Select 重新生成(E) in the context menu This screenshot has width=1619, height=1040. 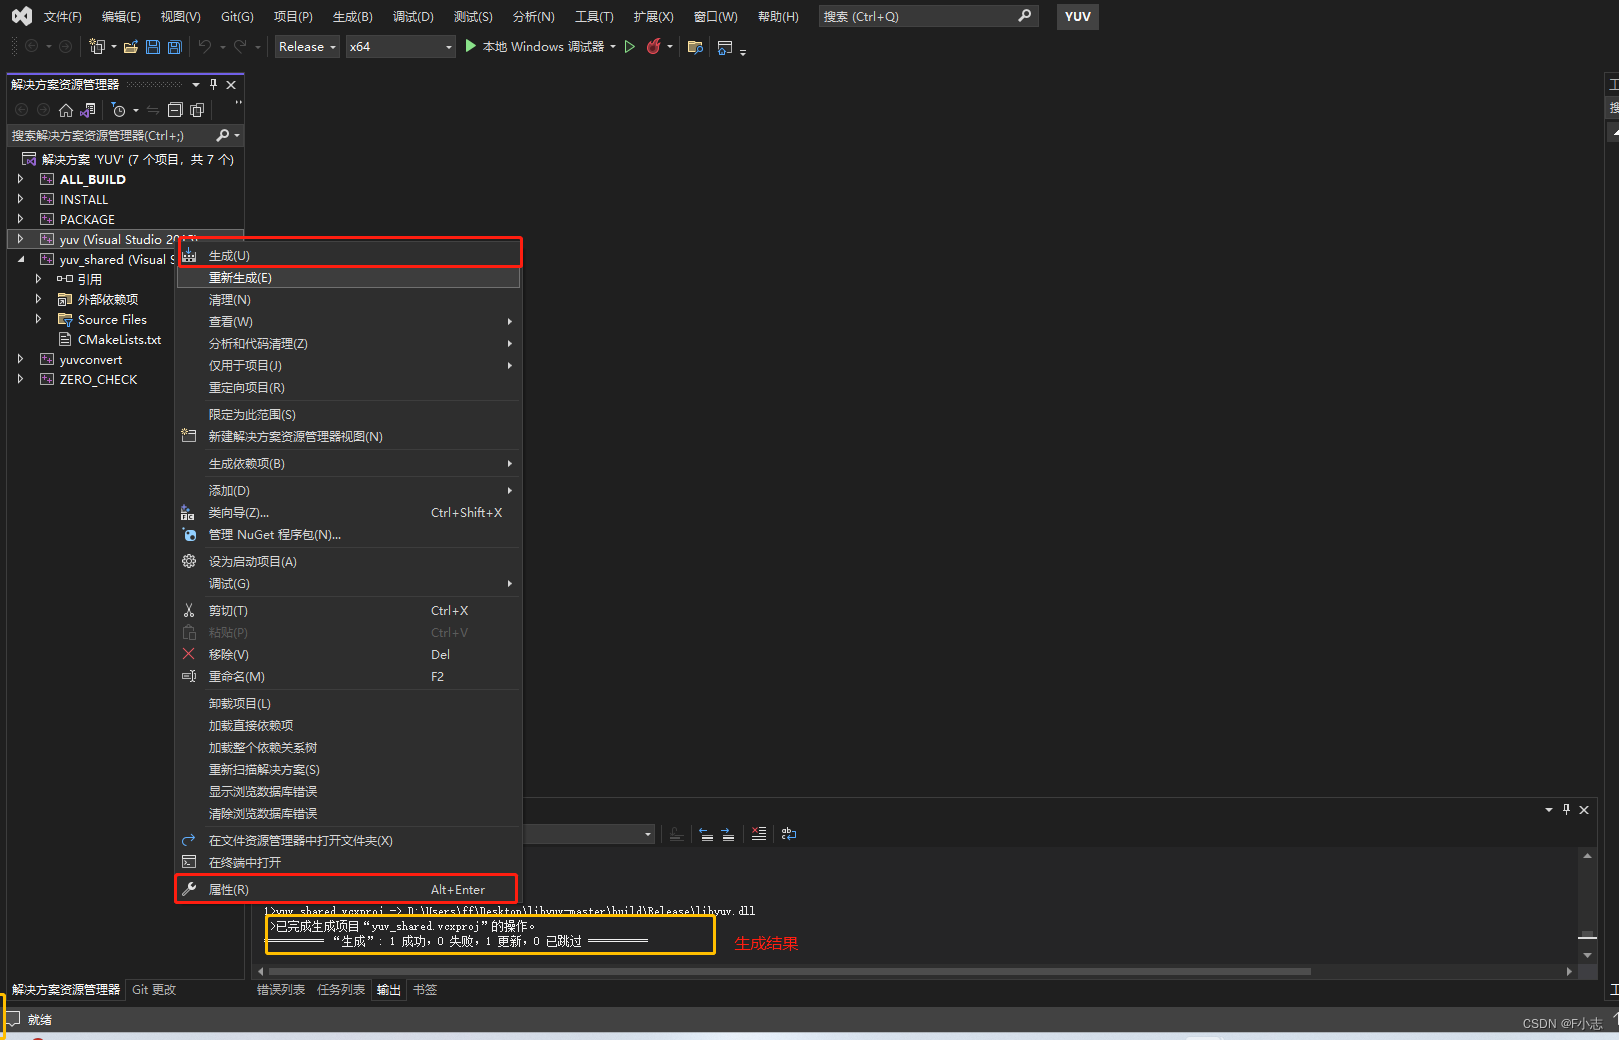(348, 278)
